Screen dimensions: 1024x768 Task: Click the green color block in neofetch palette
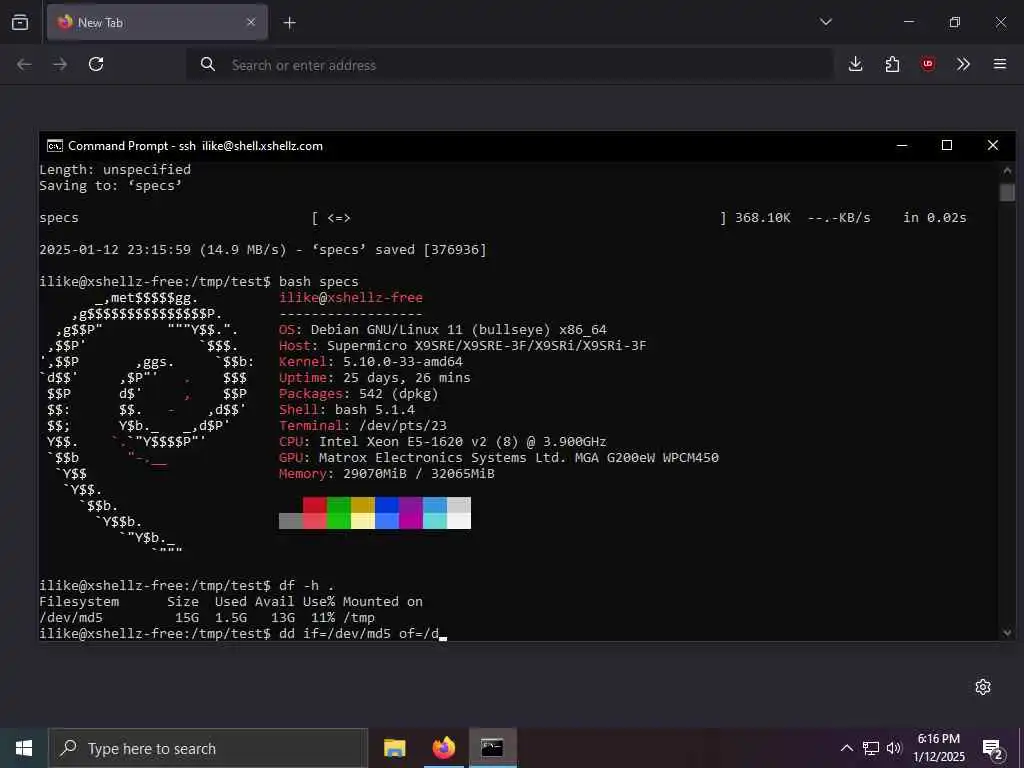click(x=339, y=505)
